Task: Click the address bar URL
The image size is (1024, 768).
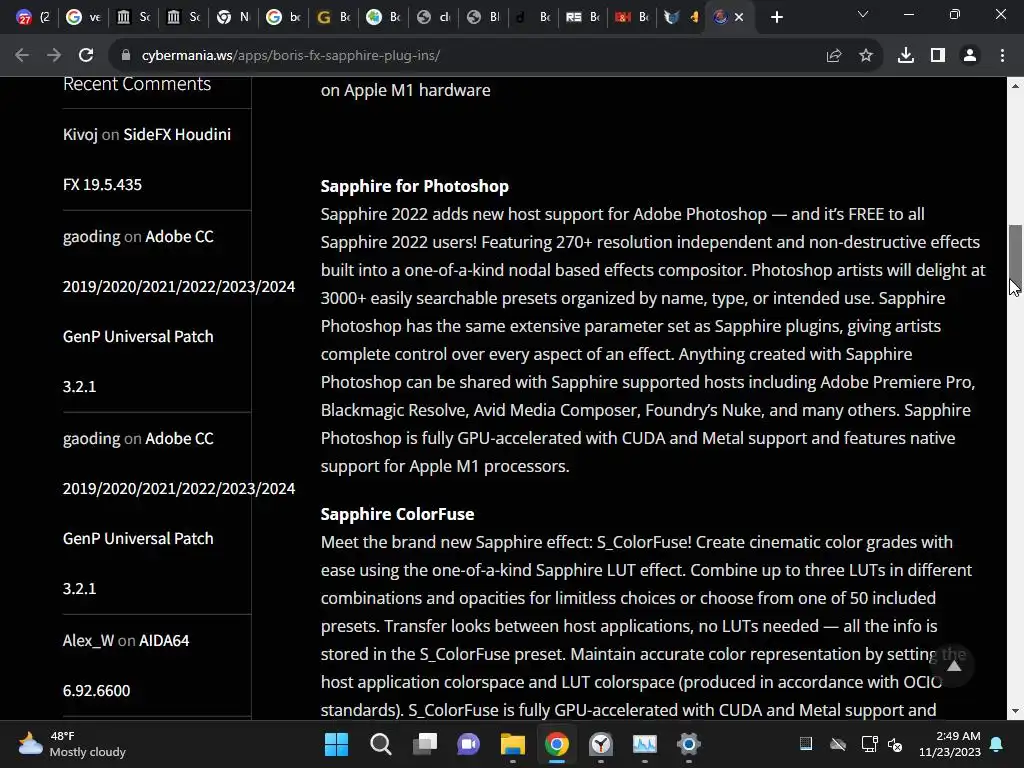Action: (x=291, y=56)
